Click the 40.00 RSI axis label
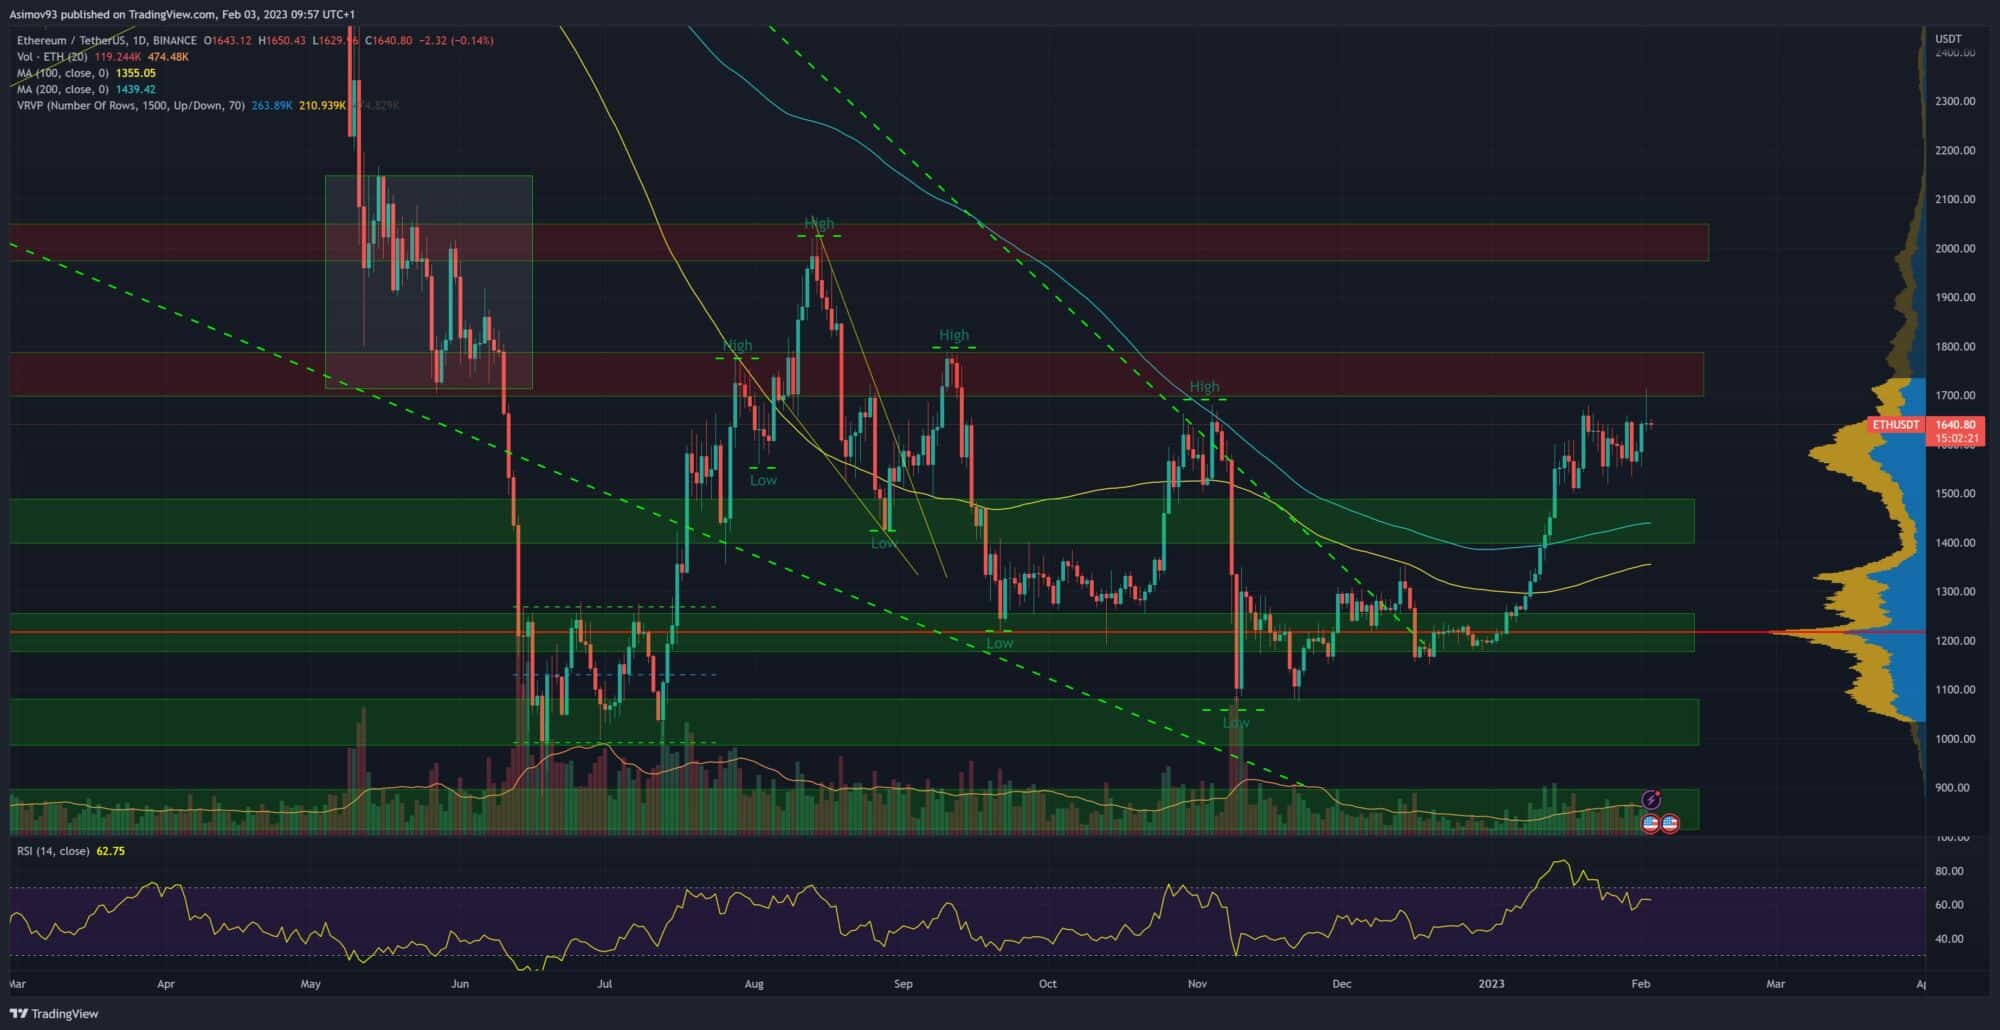The image size is (2000, 1030). click(1949, 938)
